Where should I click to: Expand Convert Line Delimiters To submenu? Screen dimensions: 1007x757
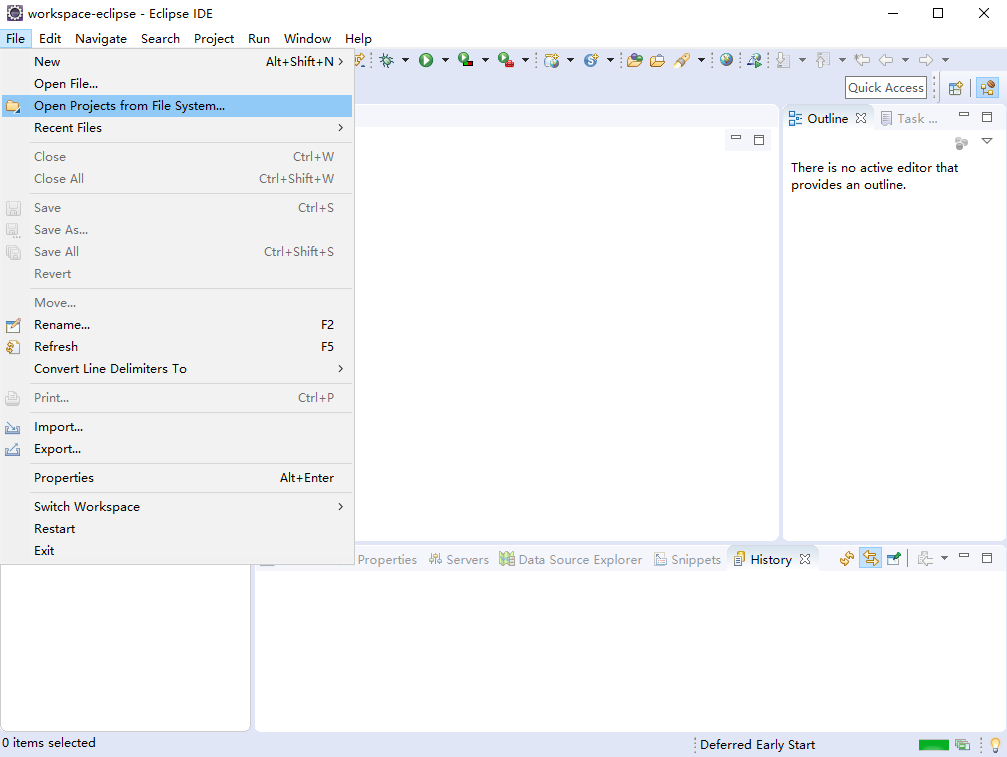tap(177, 369)
